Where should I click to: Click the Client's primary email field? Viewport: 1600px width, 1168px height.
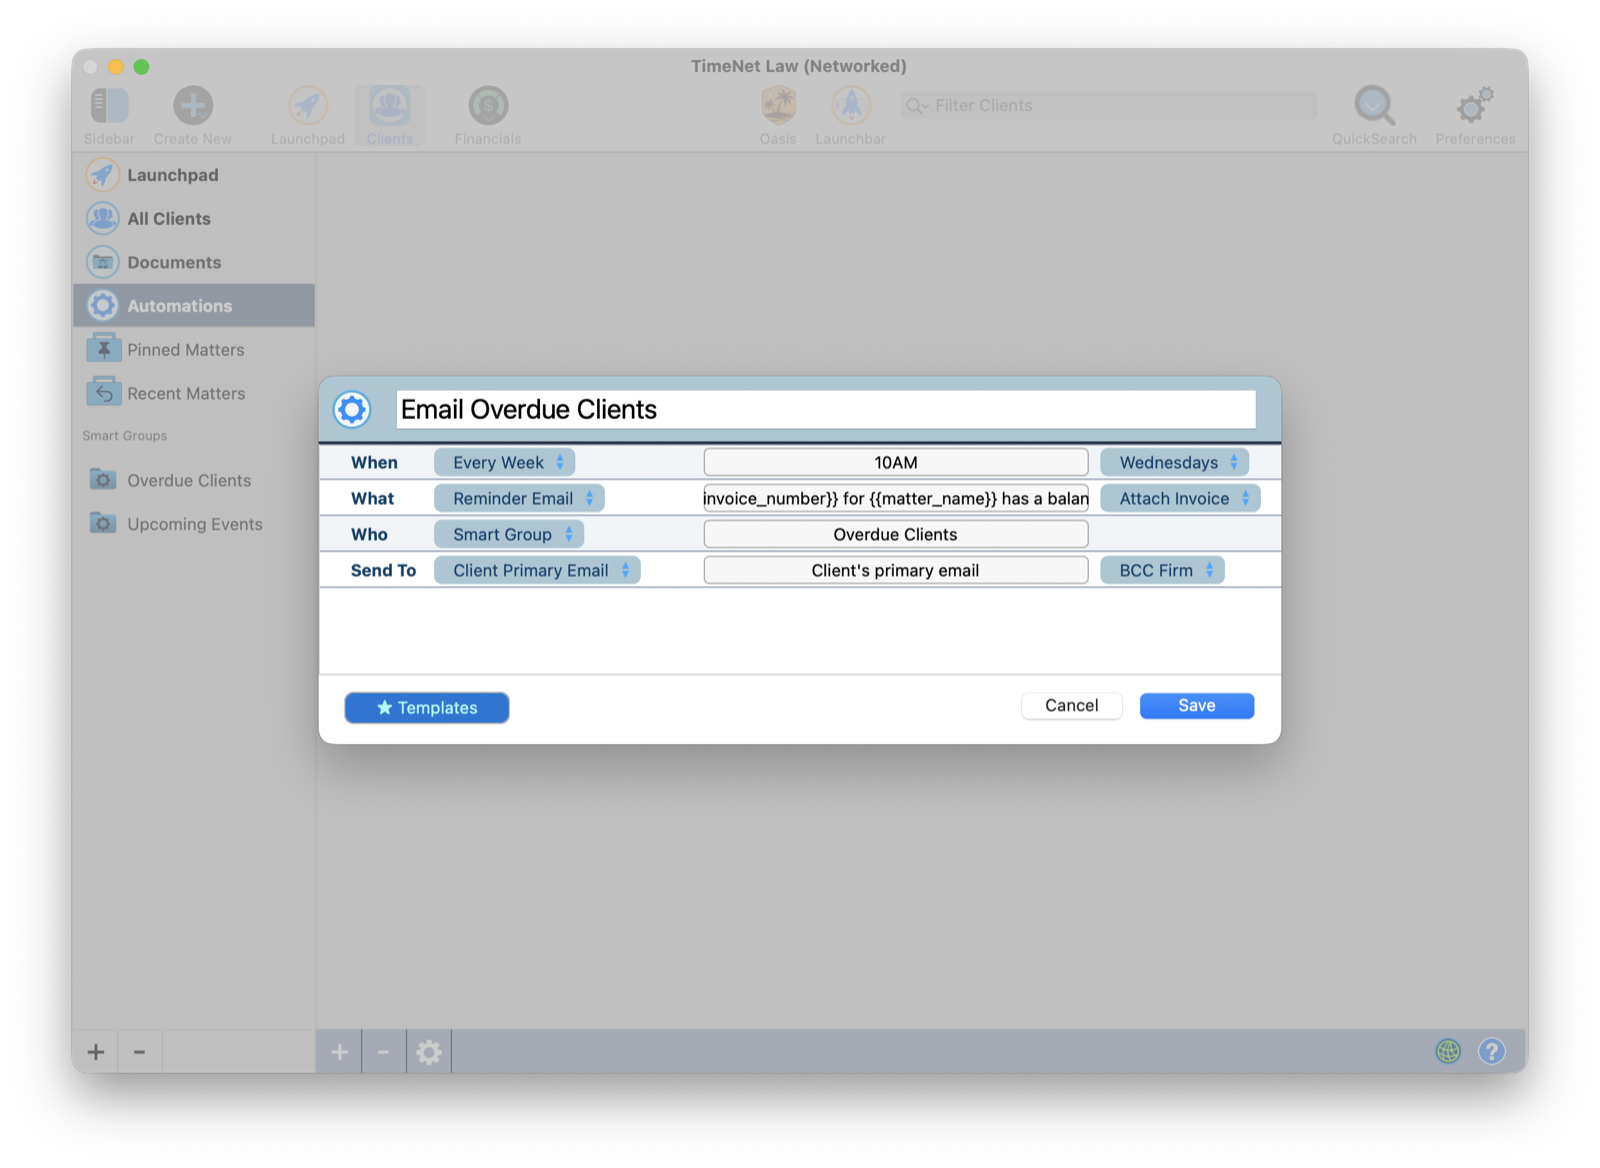[x=896, y=570]
